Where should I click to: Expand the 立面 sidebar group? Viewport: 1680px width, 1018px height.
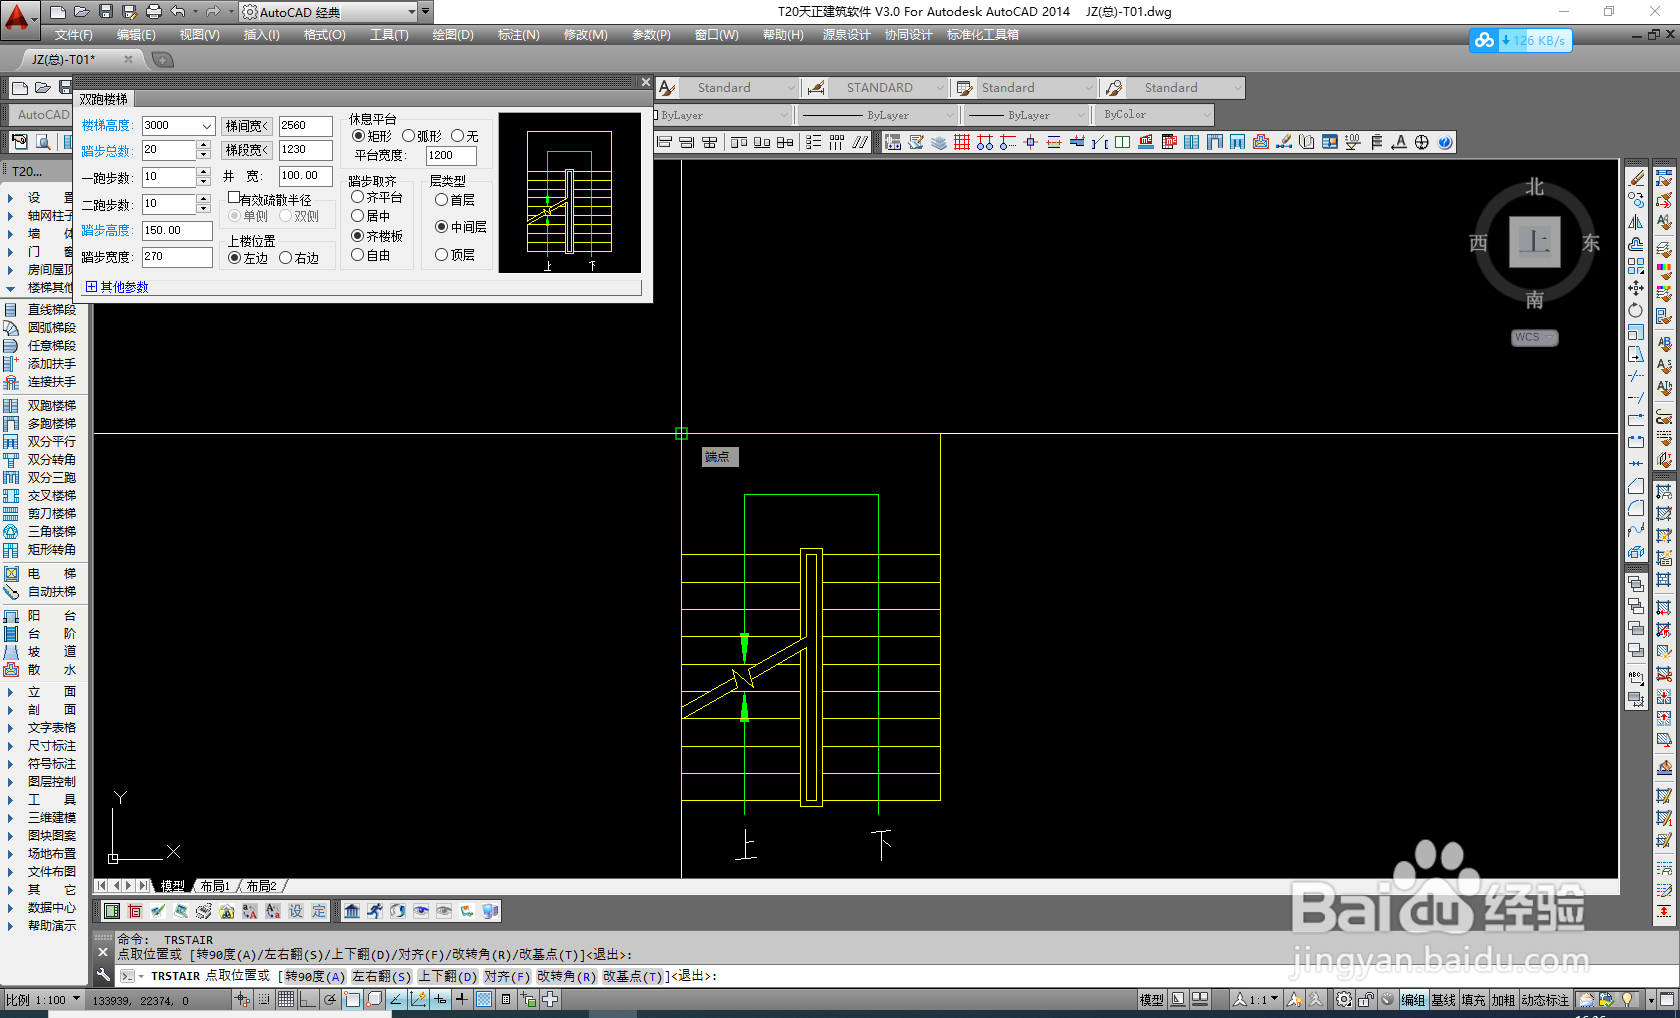tap(40, 692)
